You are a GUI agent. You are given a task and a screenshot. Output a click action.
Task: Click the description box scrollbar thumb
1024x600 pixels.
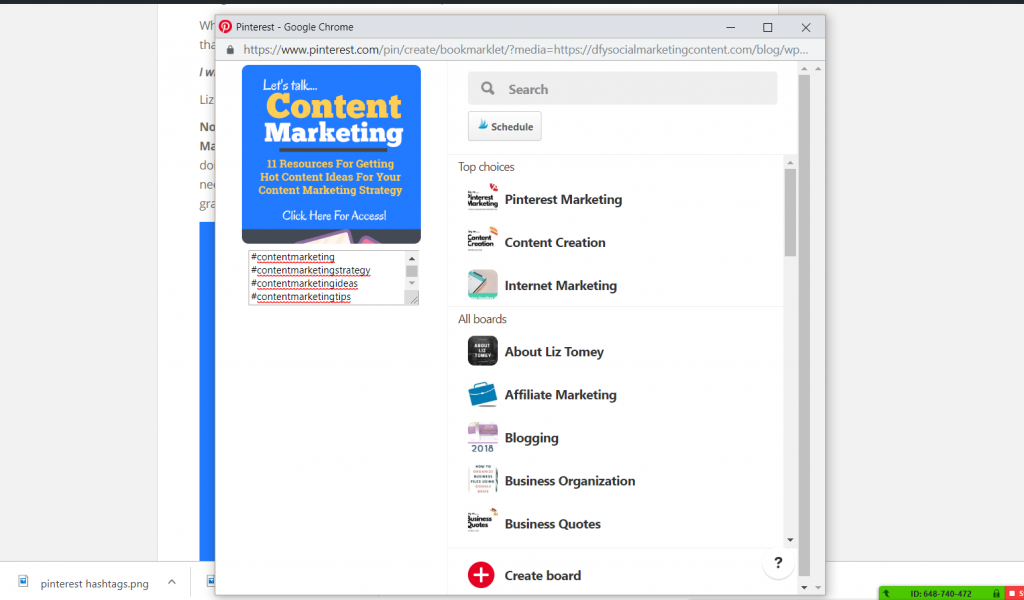[x=411, y=271]
